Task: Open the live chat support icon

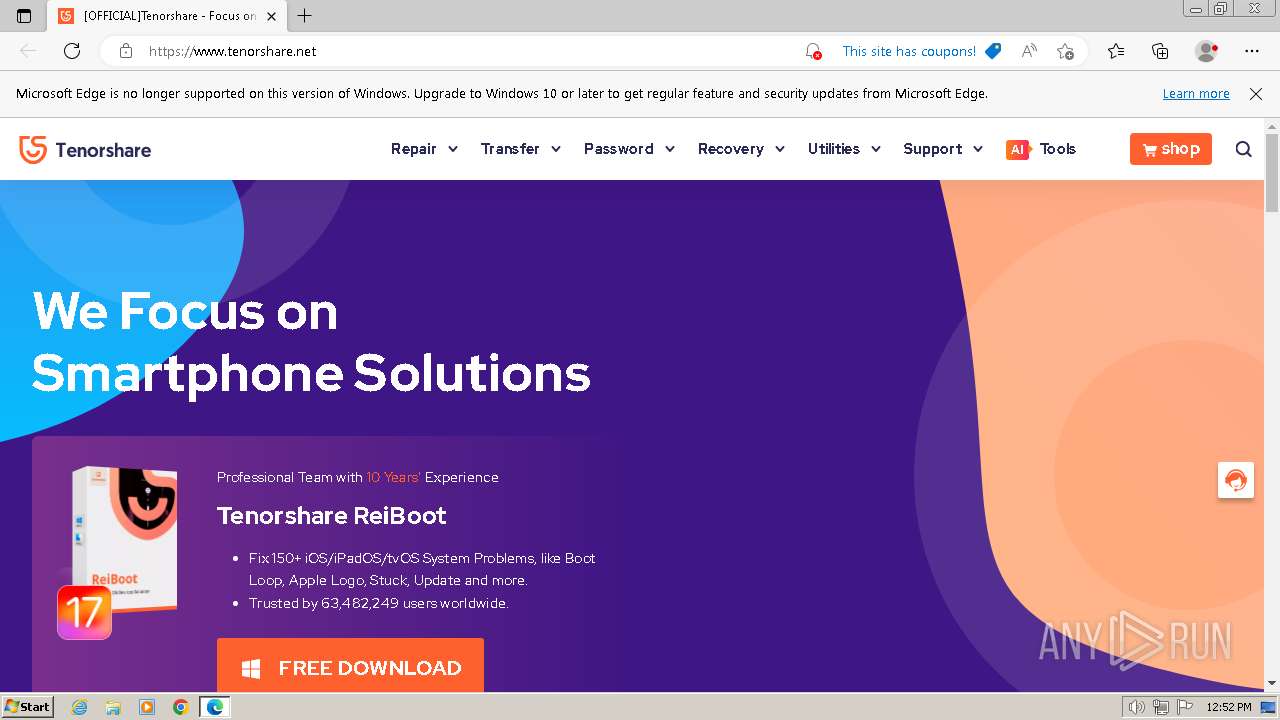Action: [x=1236, y=480]
